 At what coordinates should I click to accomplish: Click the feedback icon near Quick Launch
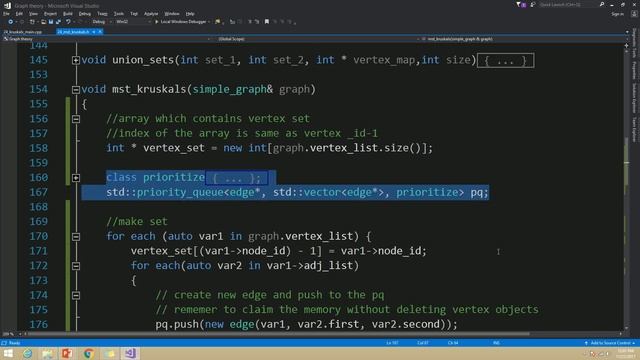[533, 4]
